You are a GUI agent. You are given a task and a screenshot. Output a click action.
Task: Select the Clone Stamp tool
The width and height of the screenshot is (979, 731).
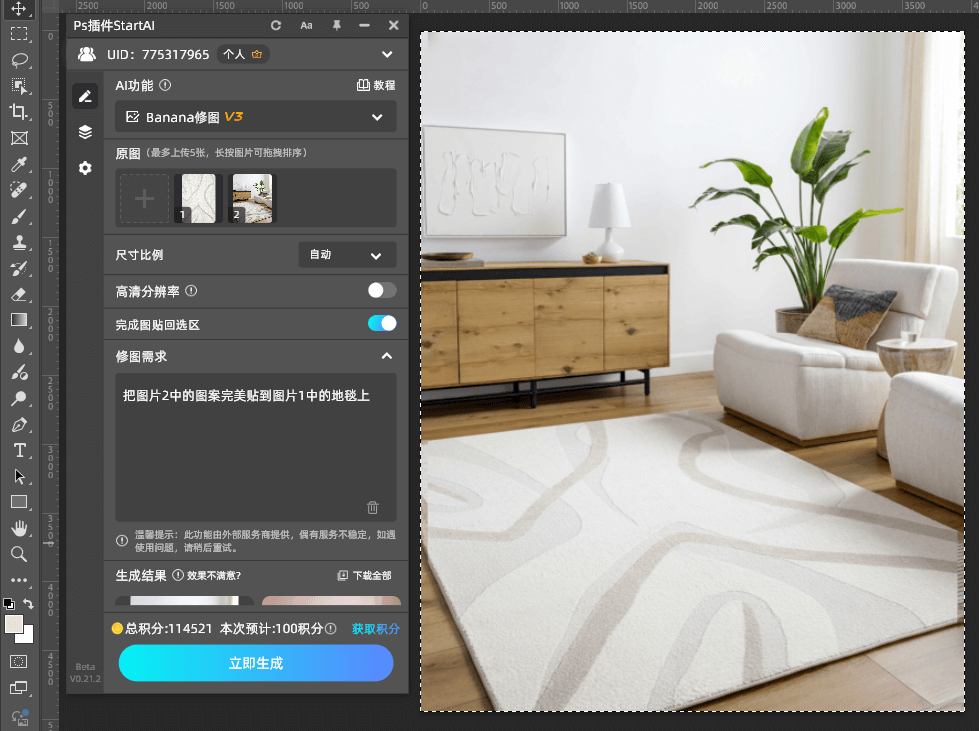tap(19, 242)
